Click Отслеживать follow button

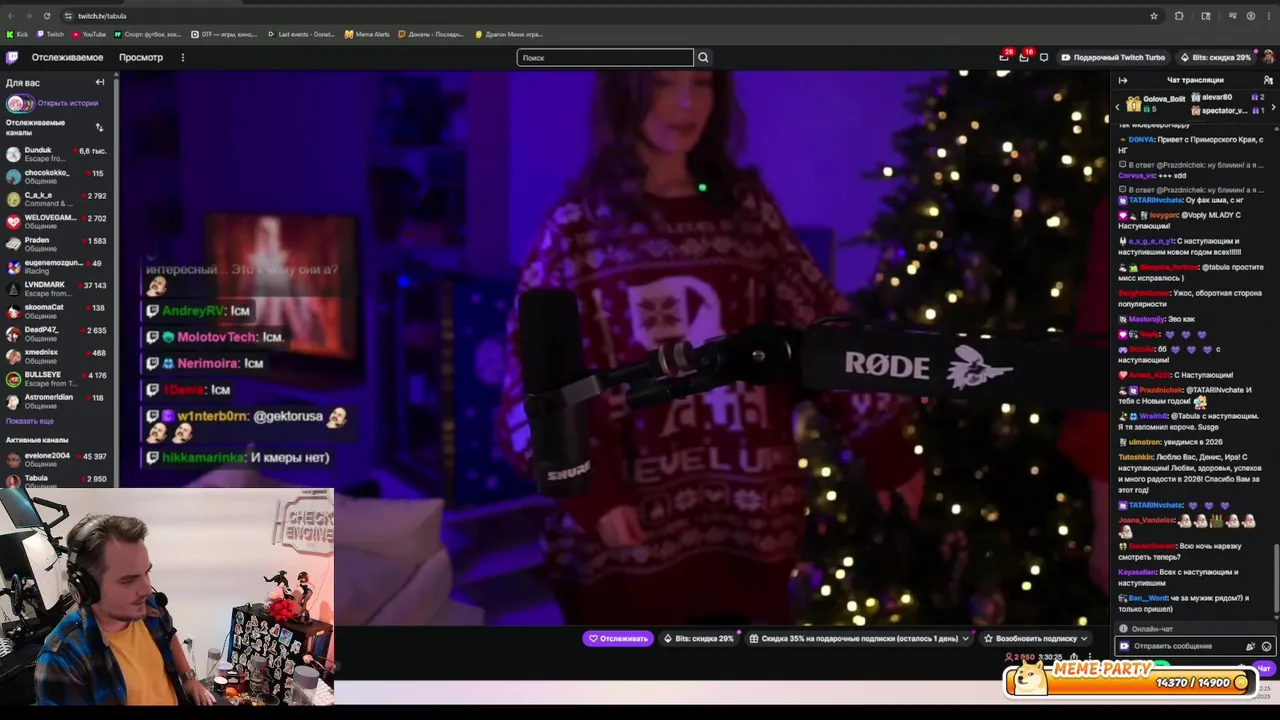[x=618, y=638]
